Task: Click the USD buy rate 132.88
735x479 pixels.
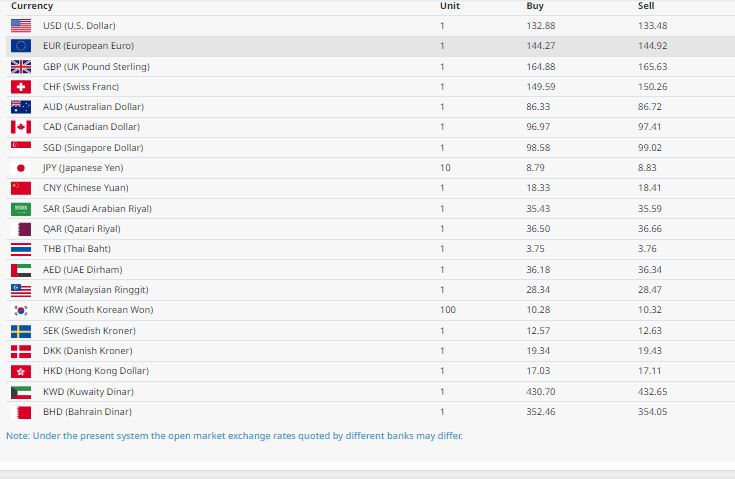Action: [x=541, y=26]
